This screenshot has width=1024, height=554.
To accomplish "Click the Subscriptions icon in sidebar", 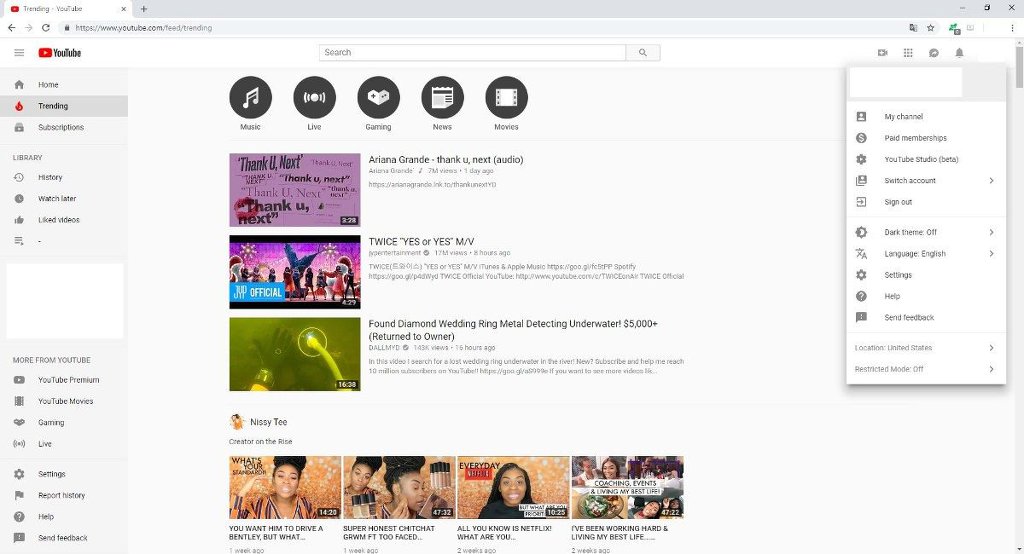I will 19,127.
